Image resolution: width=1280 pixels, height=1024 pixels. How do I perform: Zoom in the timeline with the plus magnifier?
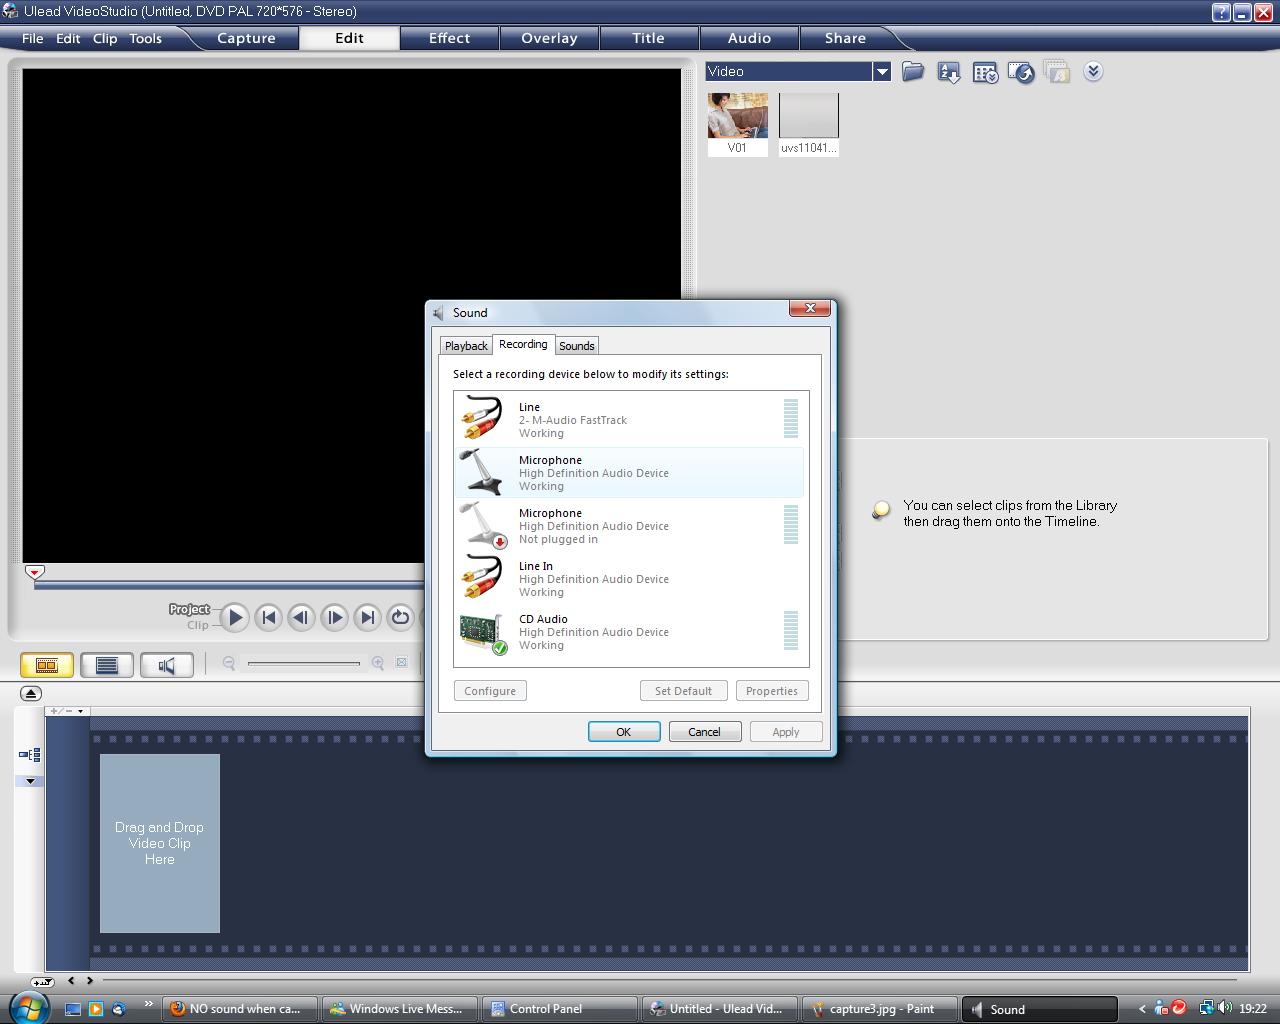[x=378, y=663]
